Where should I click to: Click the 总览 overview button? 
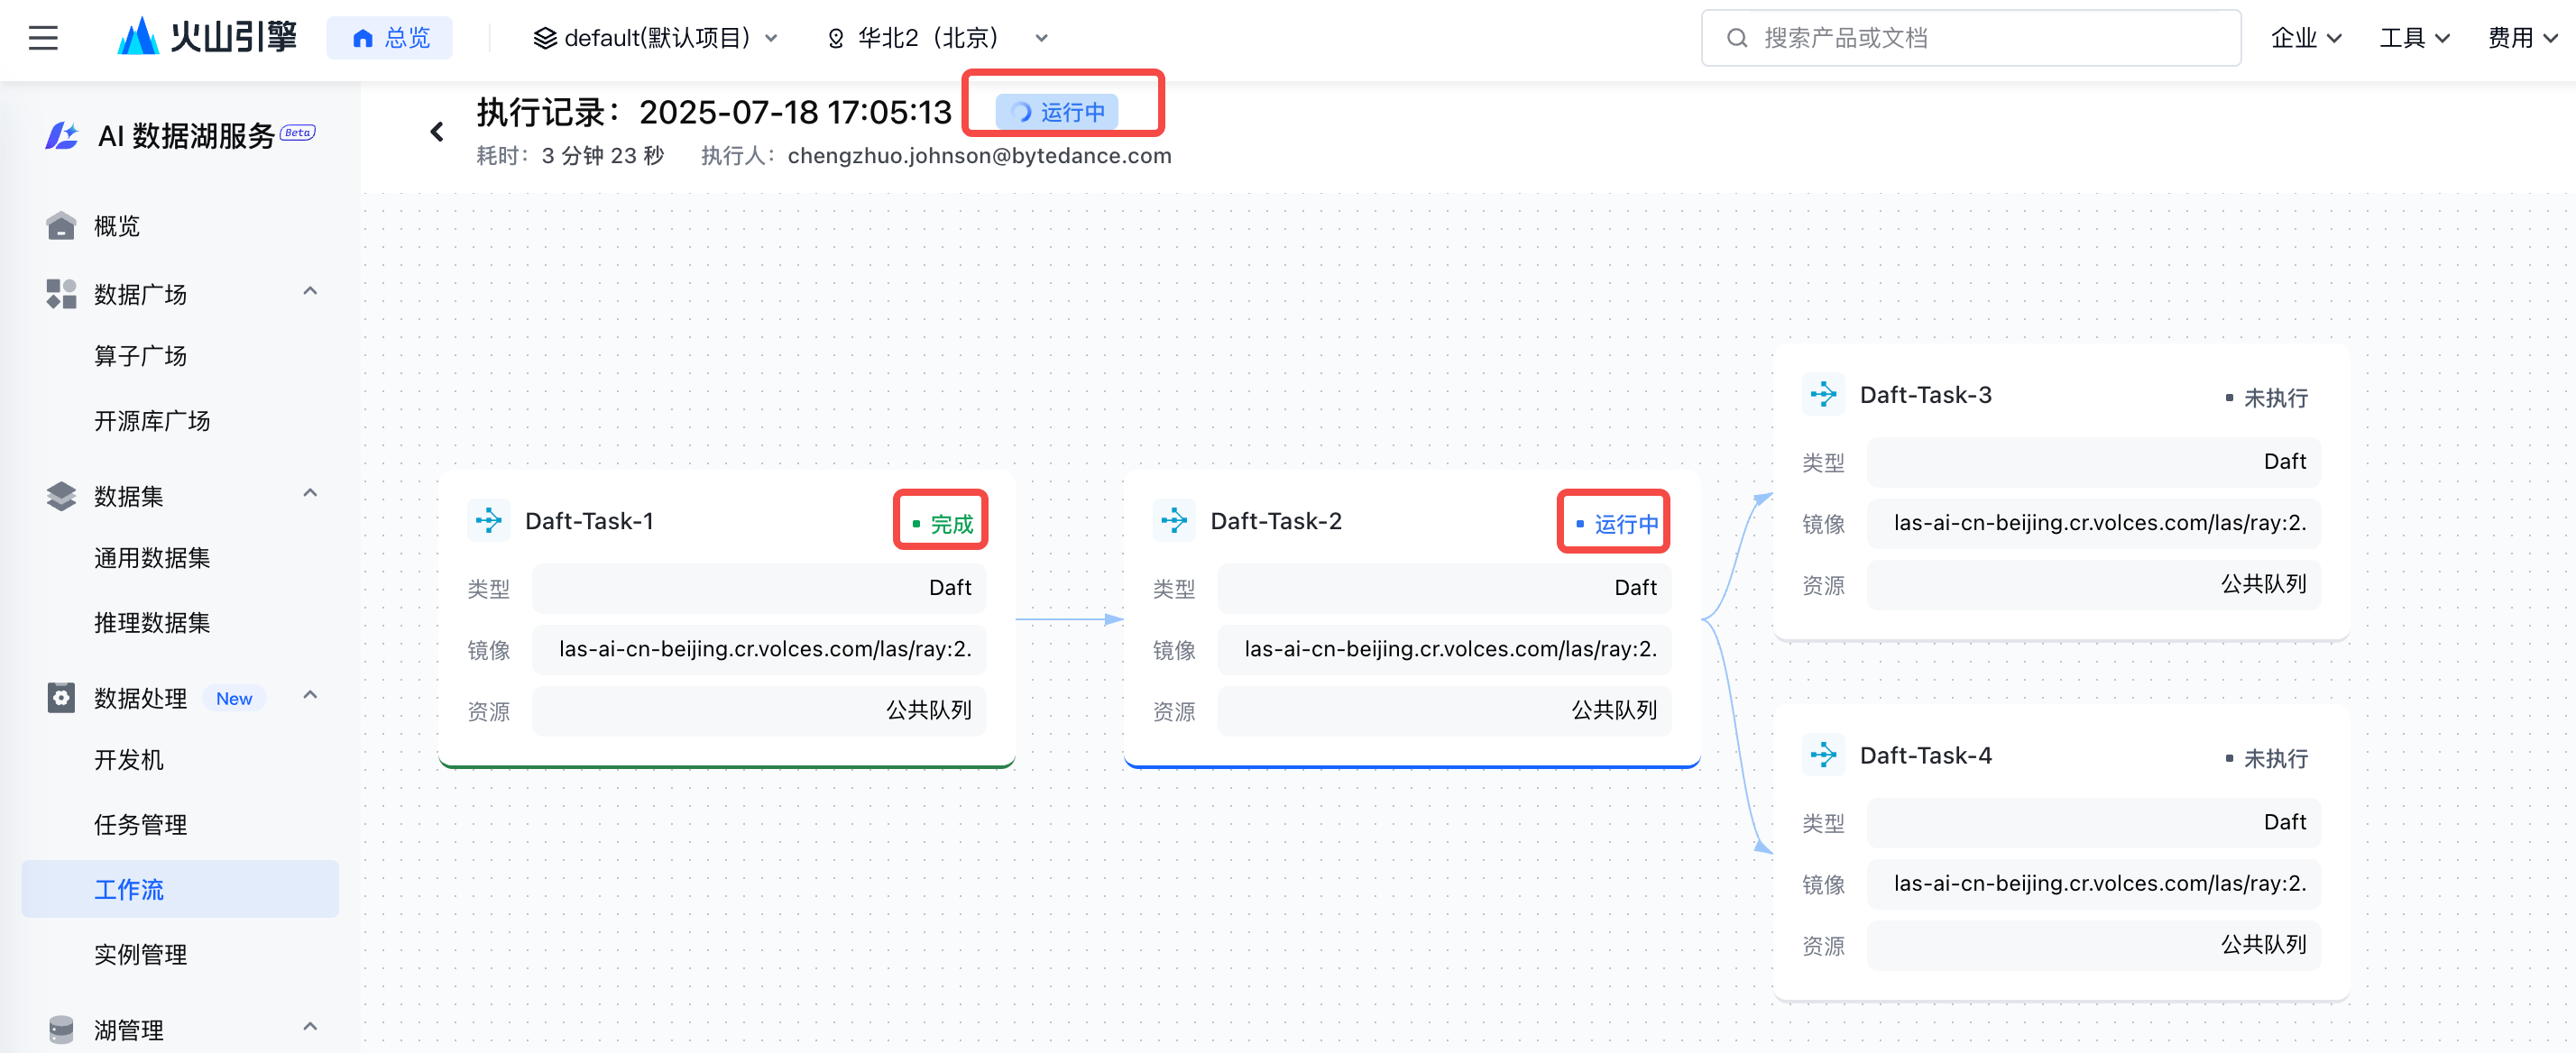390,38
